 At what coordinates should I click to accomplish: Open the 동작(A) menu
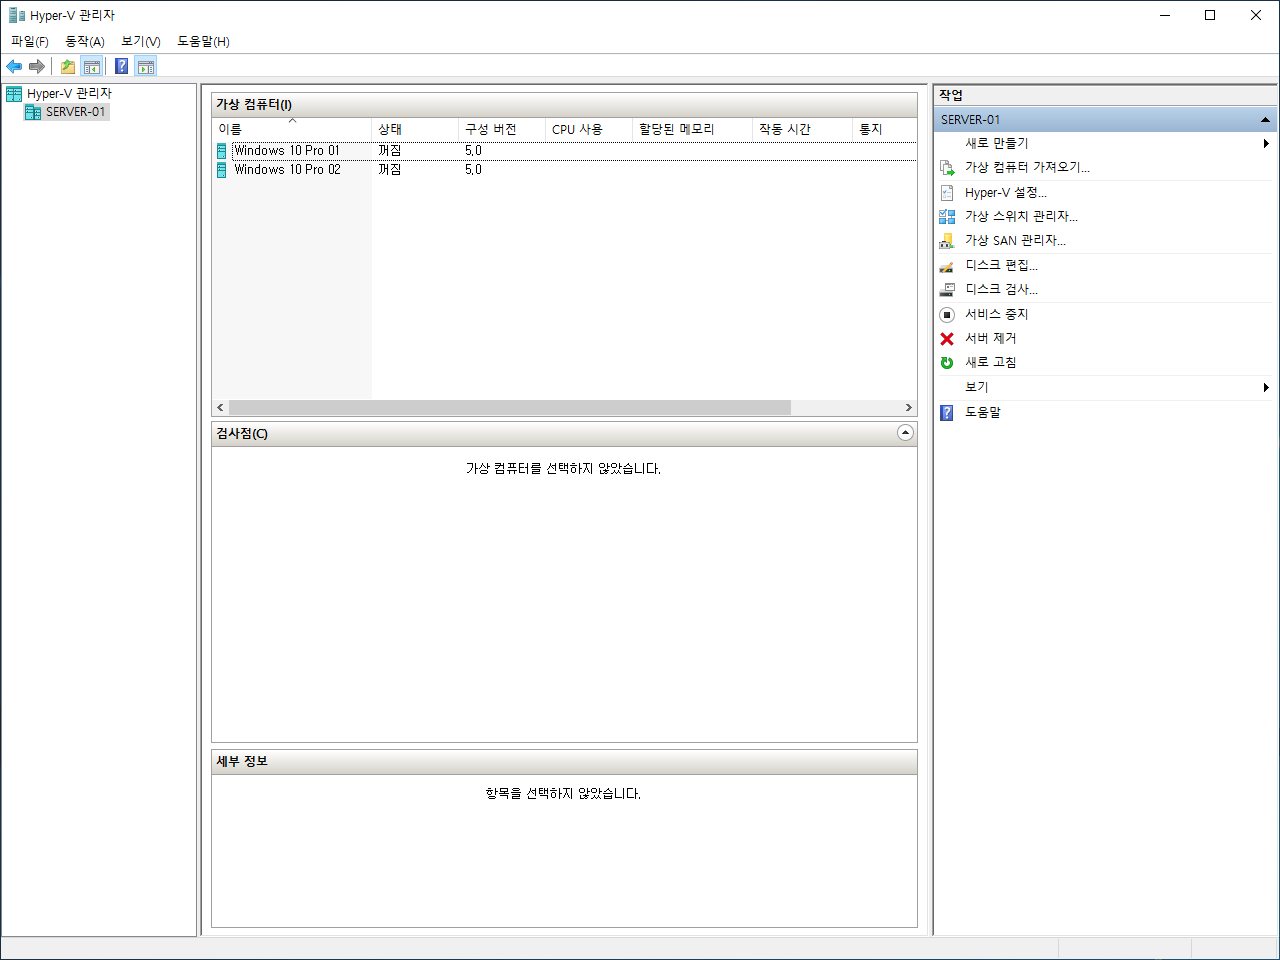(85, 41)
